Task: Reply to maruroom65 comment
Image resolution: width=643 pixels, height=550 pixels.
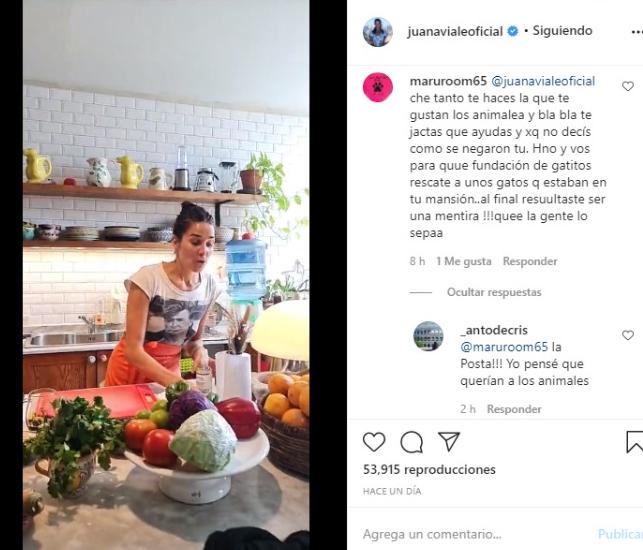Action: coord(530,261)
